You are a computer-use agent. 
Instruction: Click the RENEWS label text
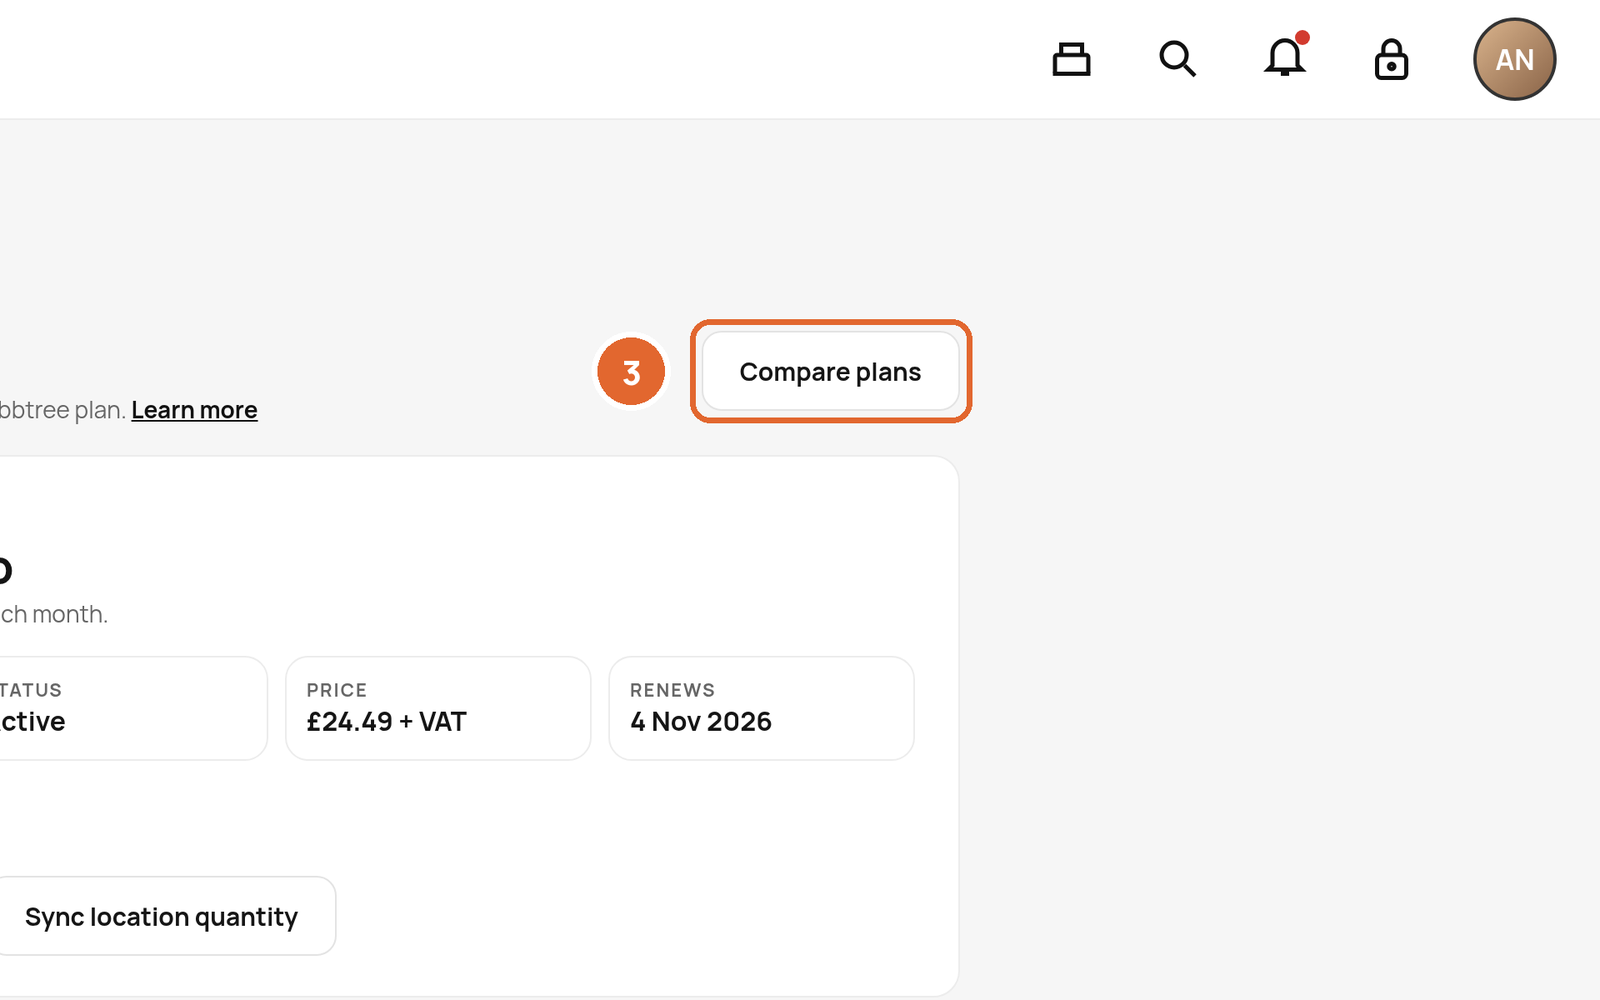click(672, 690)
